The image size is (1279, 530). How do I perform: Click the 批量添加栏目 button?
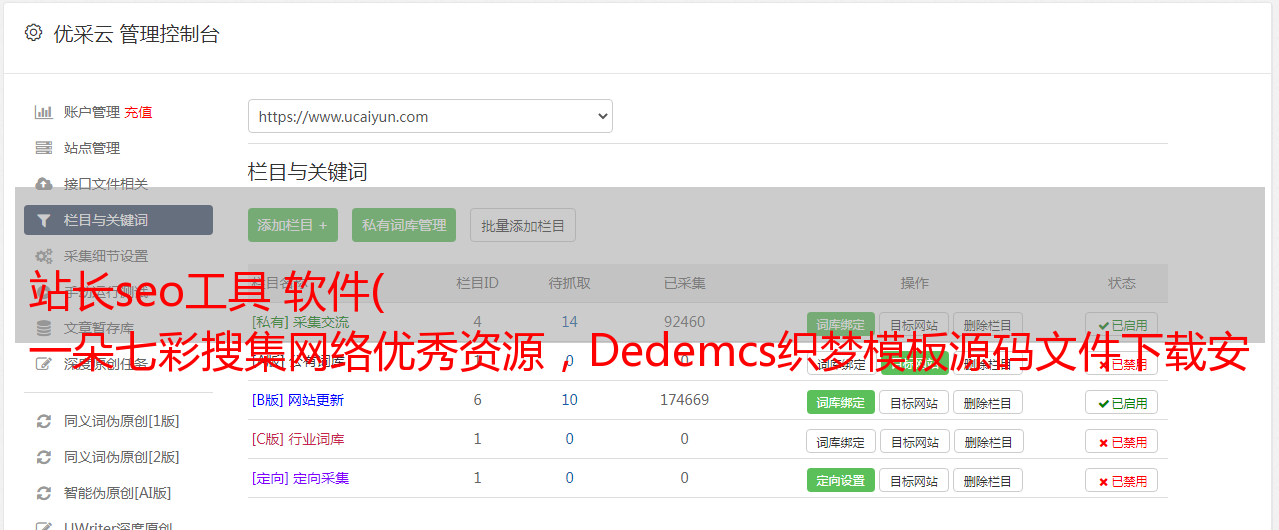(x=523, y=225)
